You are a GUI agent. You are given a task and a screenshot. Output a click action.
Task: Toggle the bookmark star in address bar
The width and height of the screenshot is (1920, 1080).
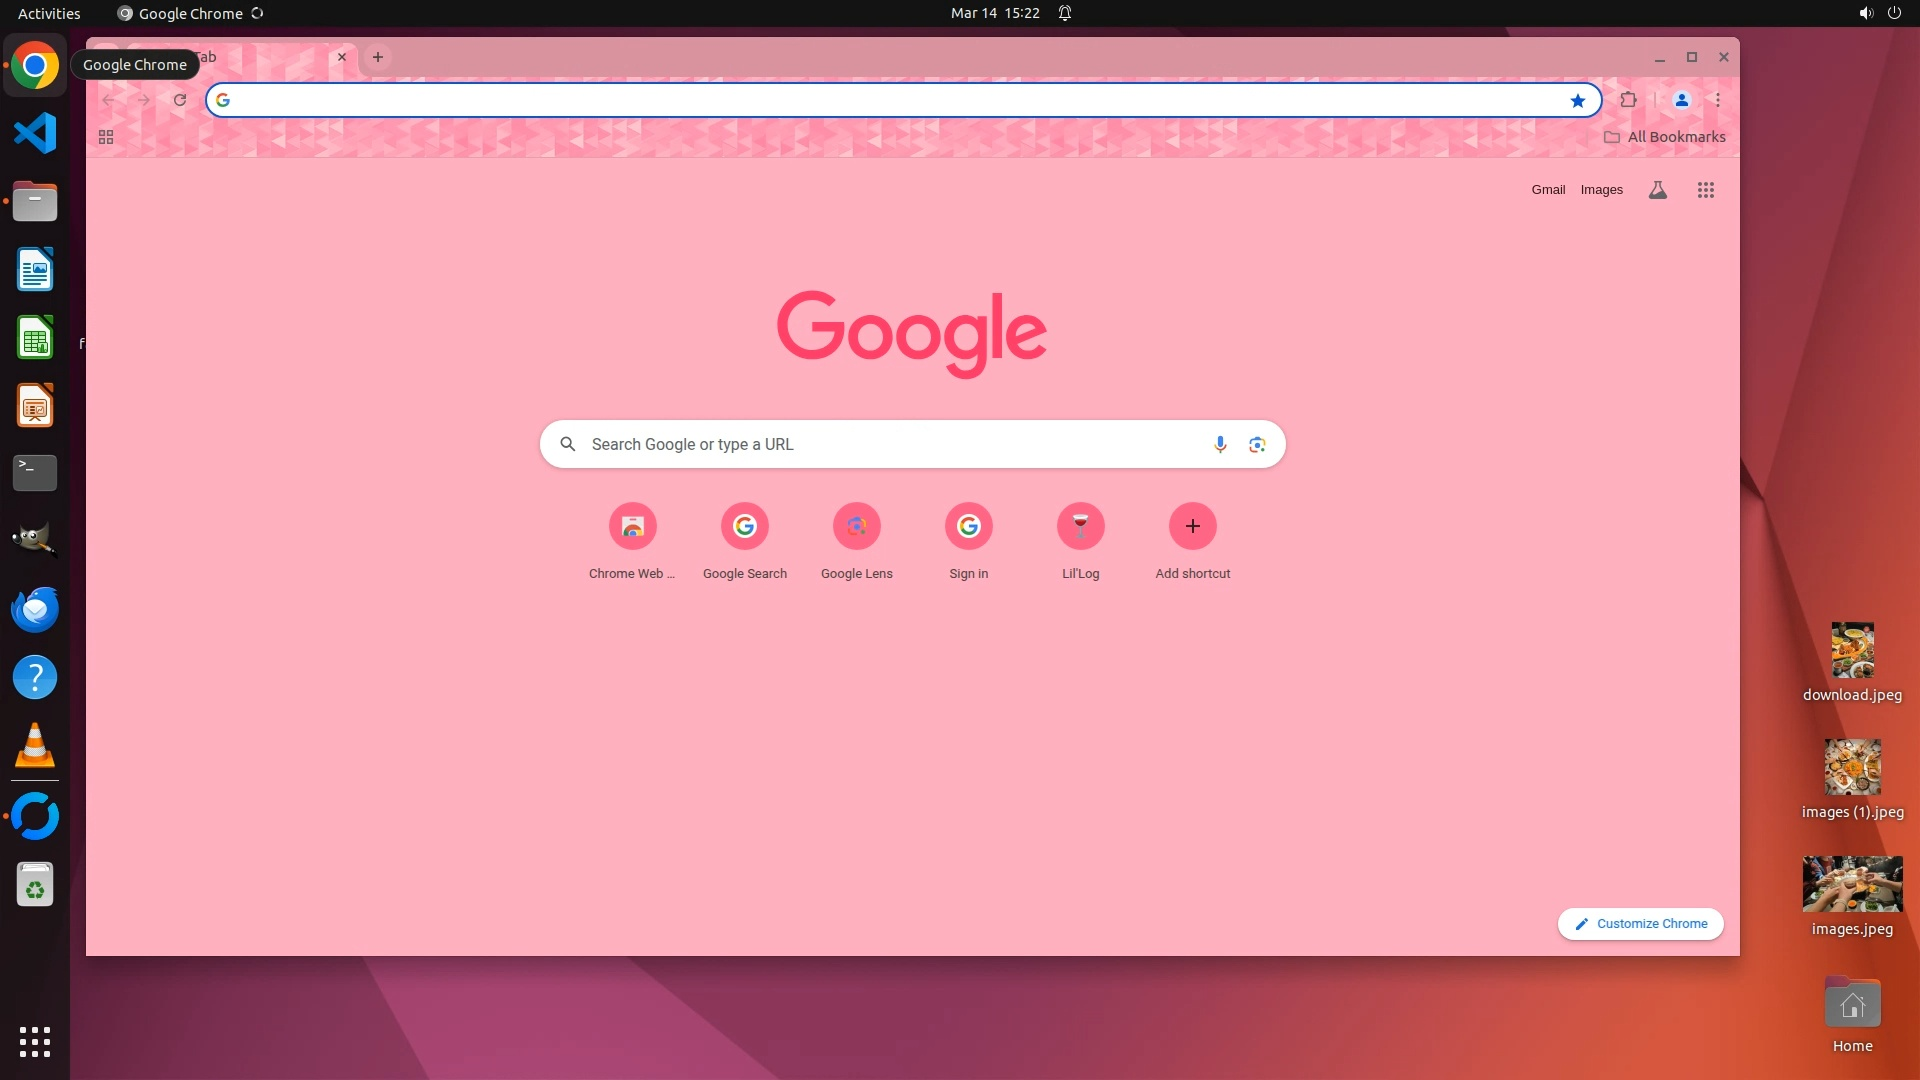(x=1578, y=100)
